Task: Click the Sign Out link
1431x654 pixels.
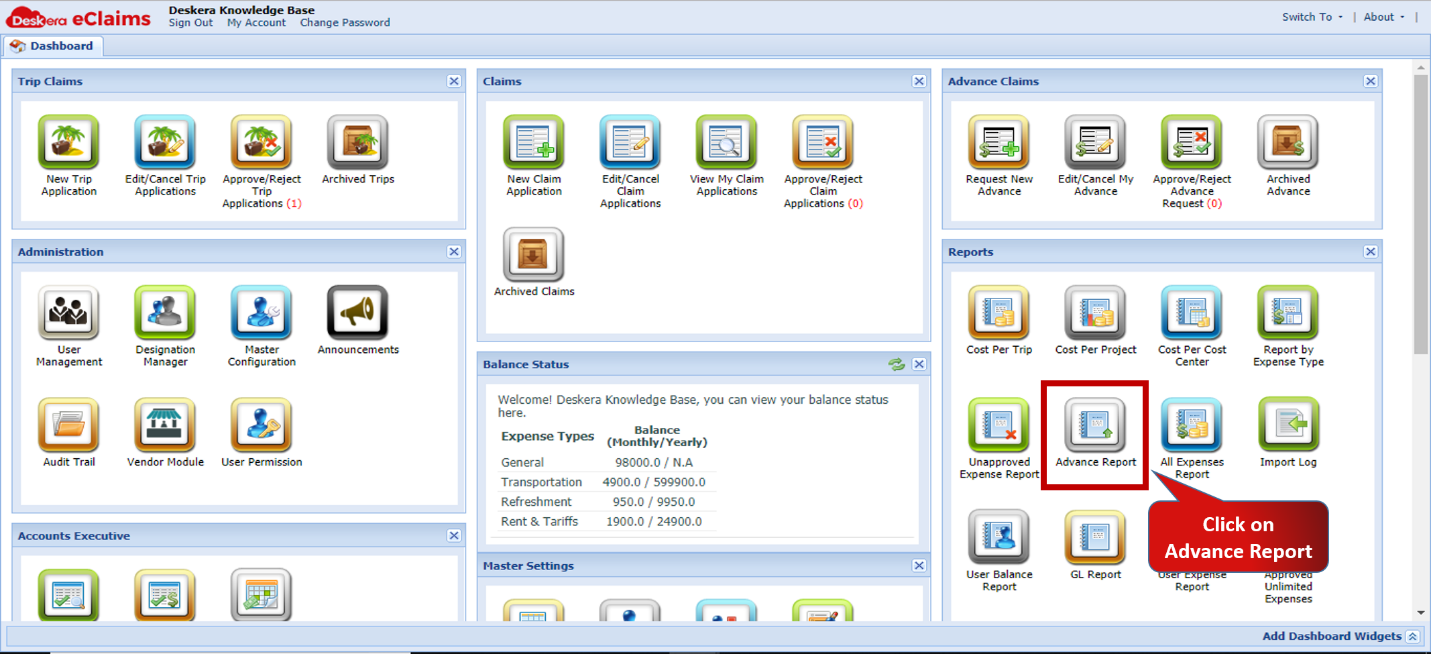Action: (190, 23)
